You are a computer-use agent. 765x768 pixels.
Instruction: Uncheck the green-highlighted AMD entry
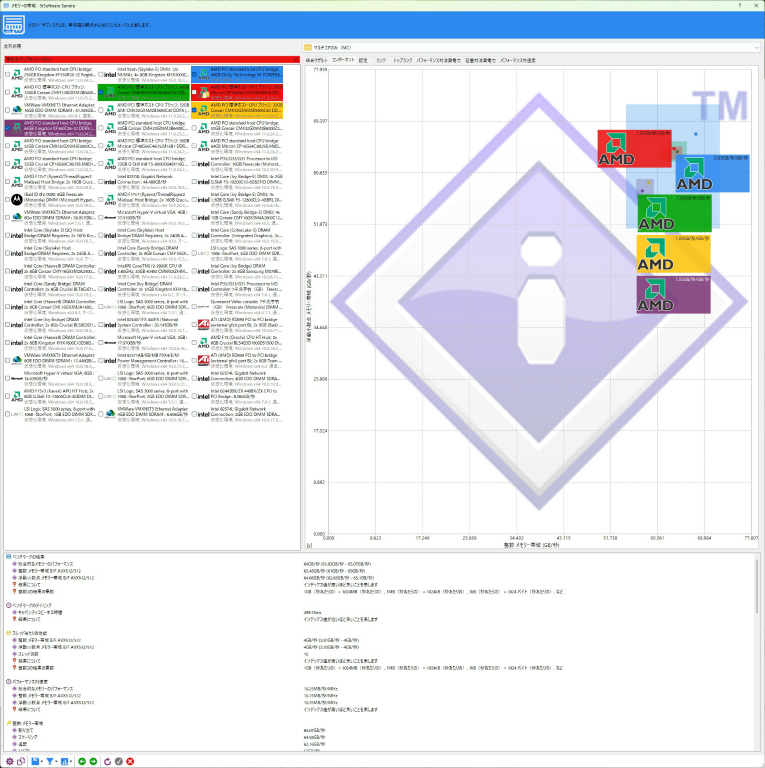click(x=101, y=92)
